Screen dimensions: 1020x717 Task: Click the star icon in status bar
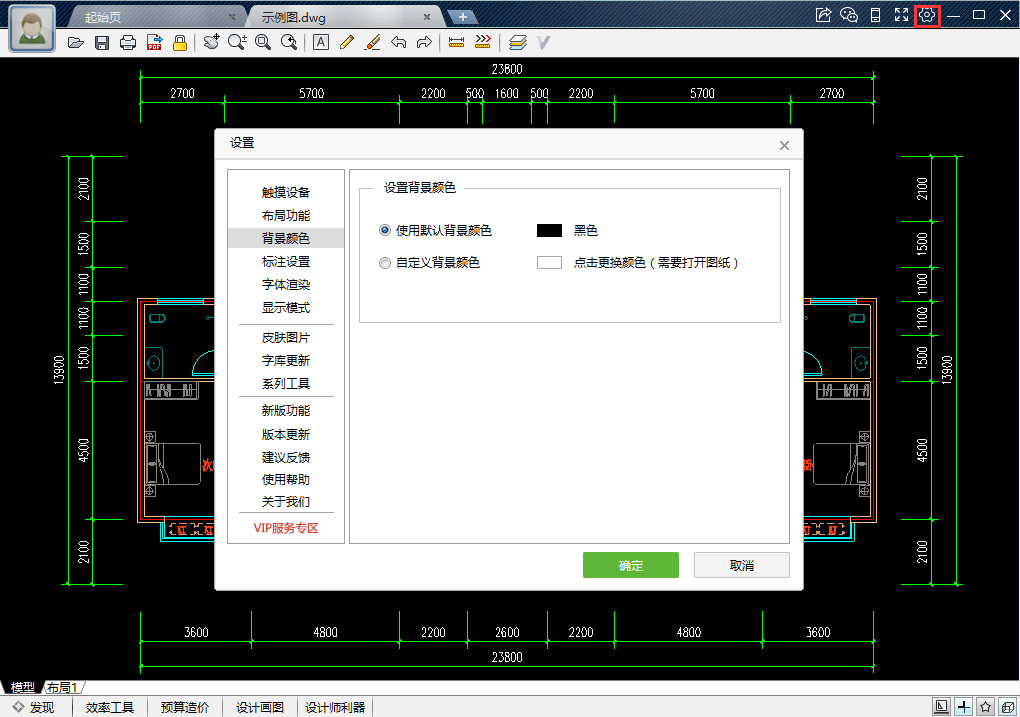pos(986,707)
